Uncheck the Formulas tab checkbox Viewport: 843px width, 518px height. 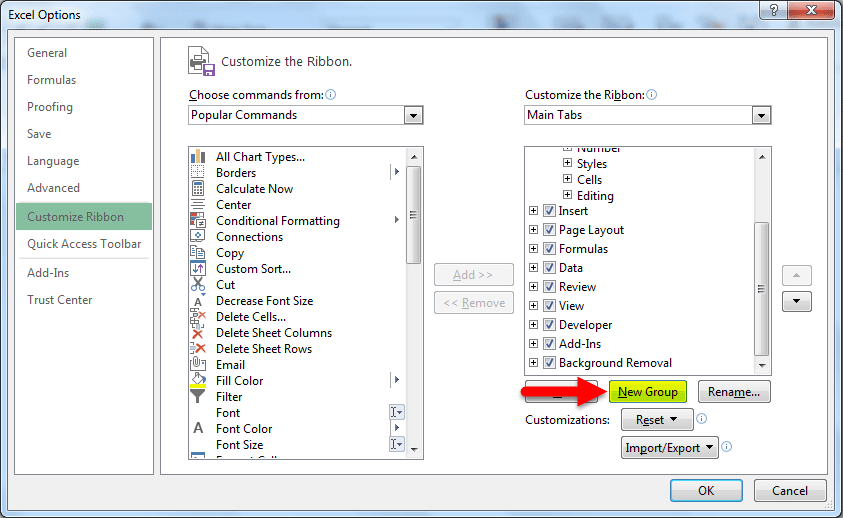click(549, 249)
